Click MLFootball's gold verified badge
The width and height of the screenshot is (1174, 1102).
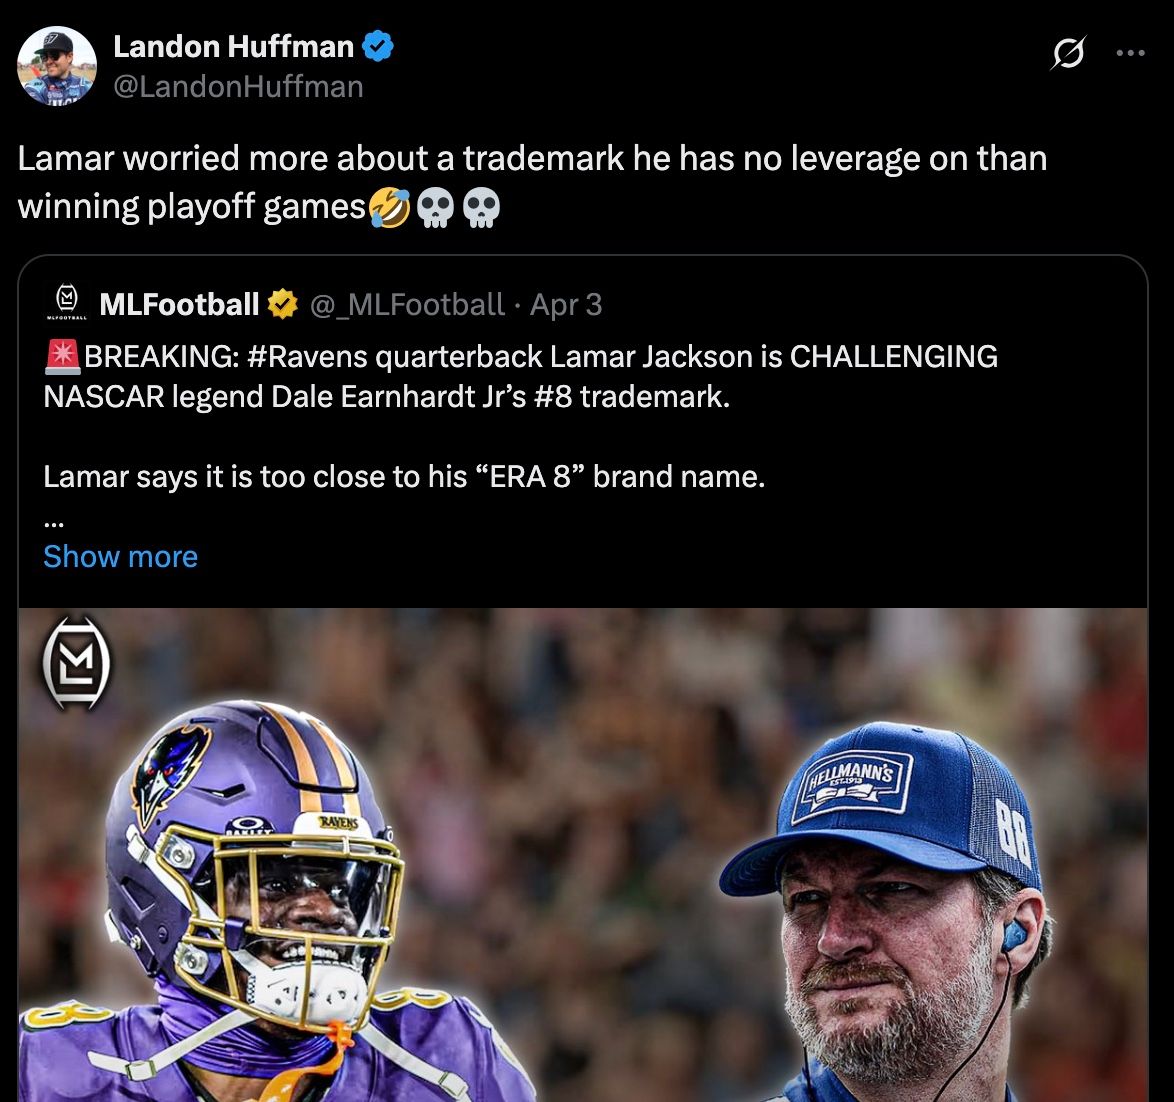coord(283,305)
